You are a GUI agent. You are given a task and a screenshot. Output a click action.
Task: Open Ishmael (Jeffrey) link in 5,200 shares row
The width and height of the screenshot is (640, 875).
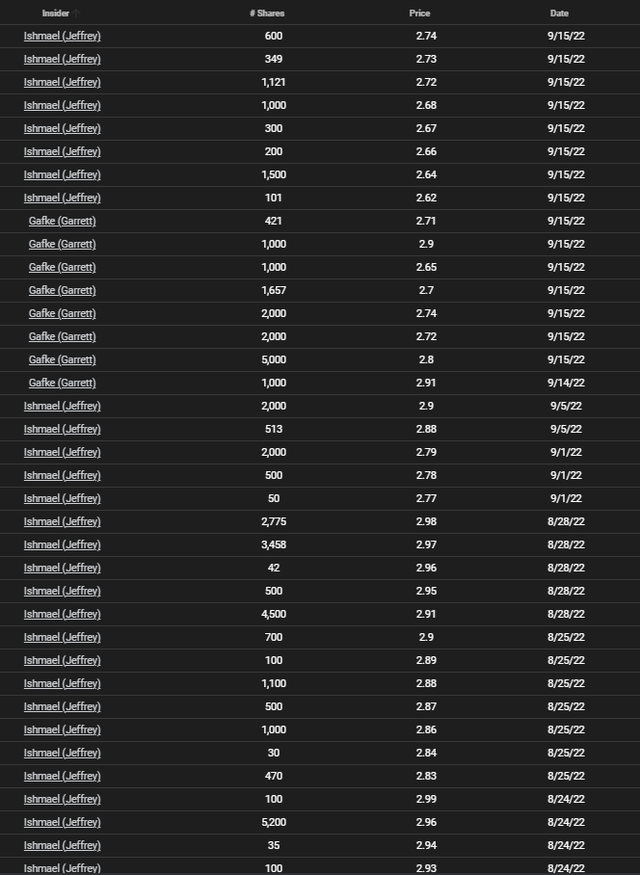click(62, 823)
